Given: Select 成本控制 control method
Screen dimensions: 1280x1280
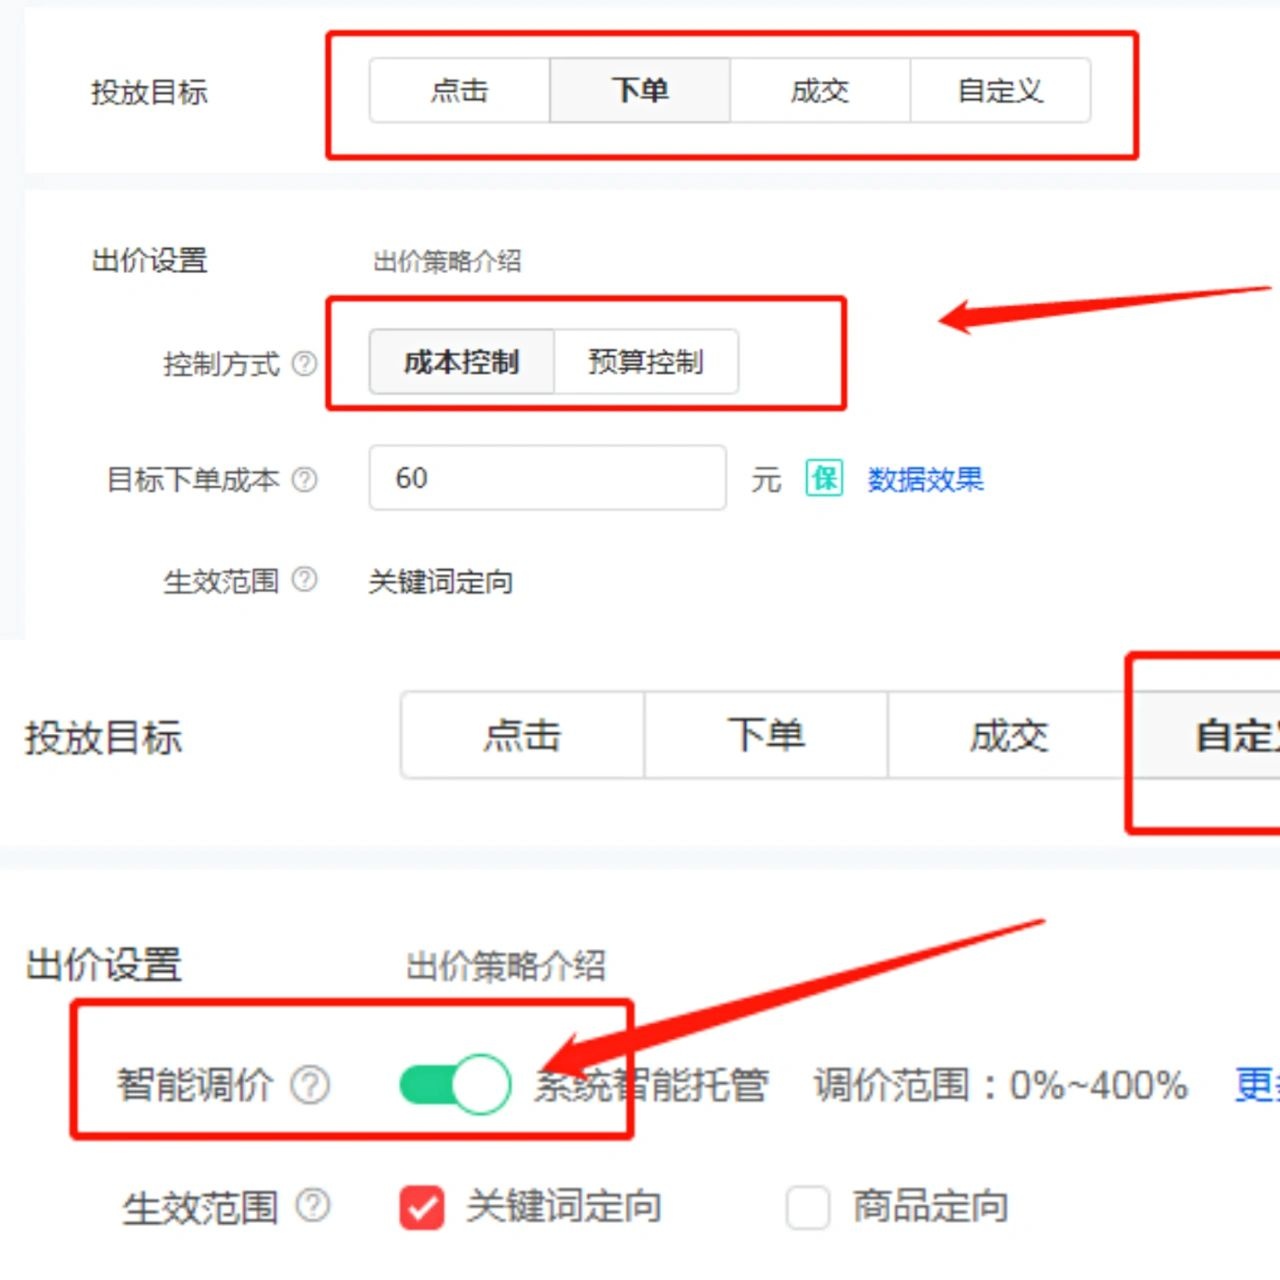Looking at the screenshot, I should click(461, 362).
